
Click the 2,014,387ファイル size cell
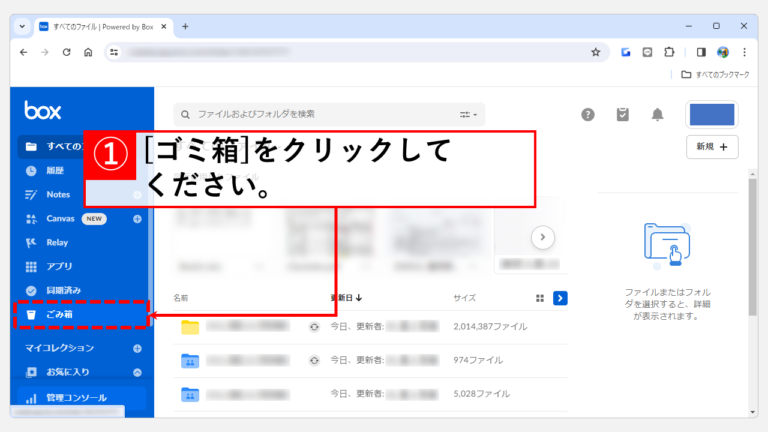pos(490,326)
